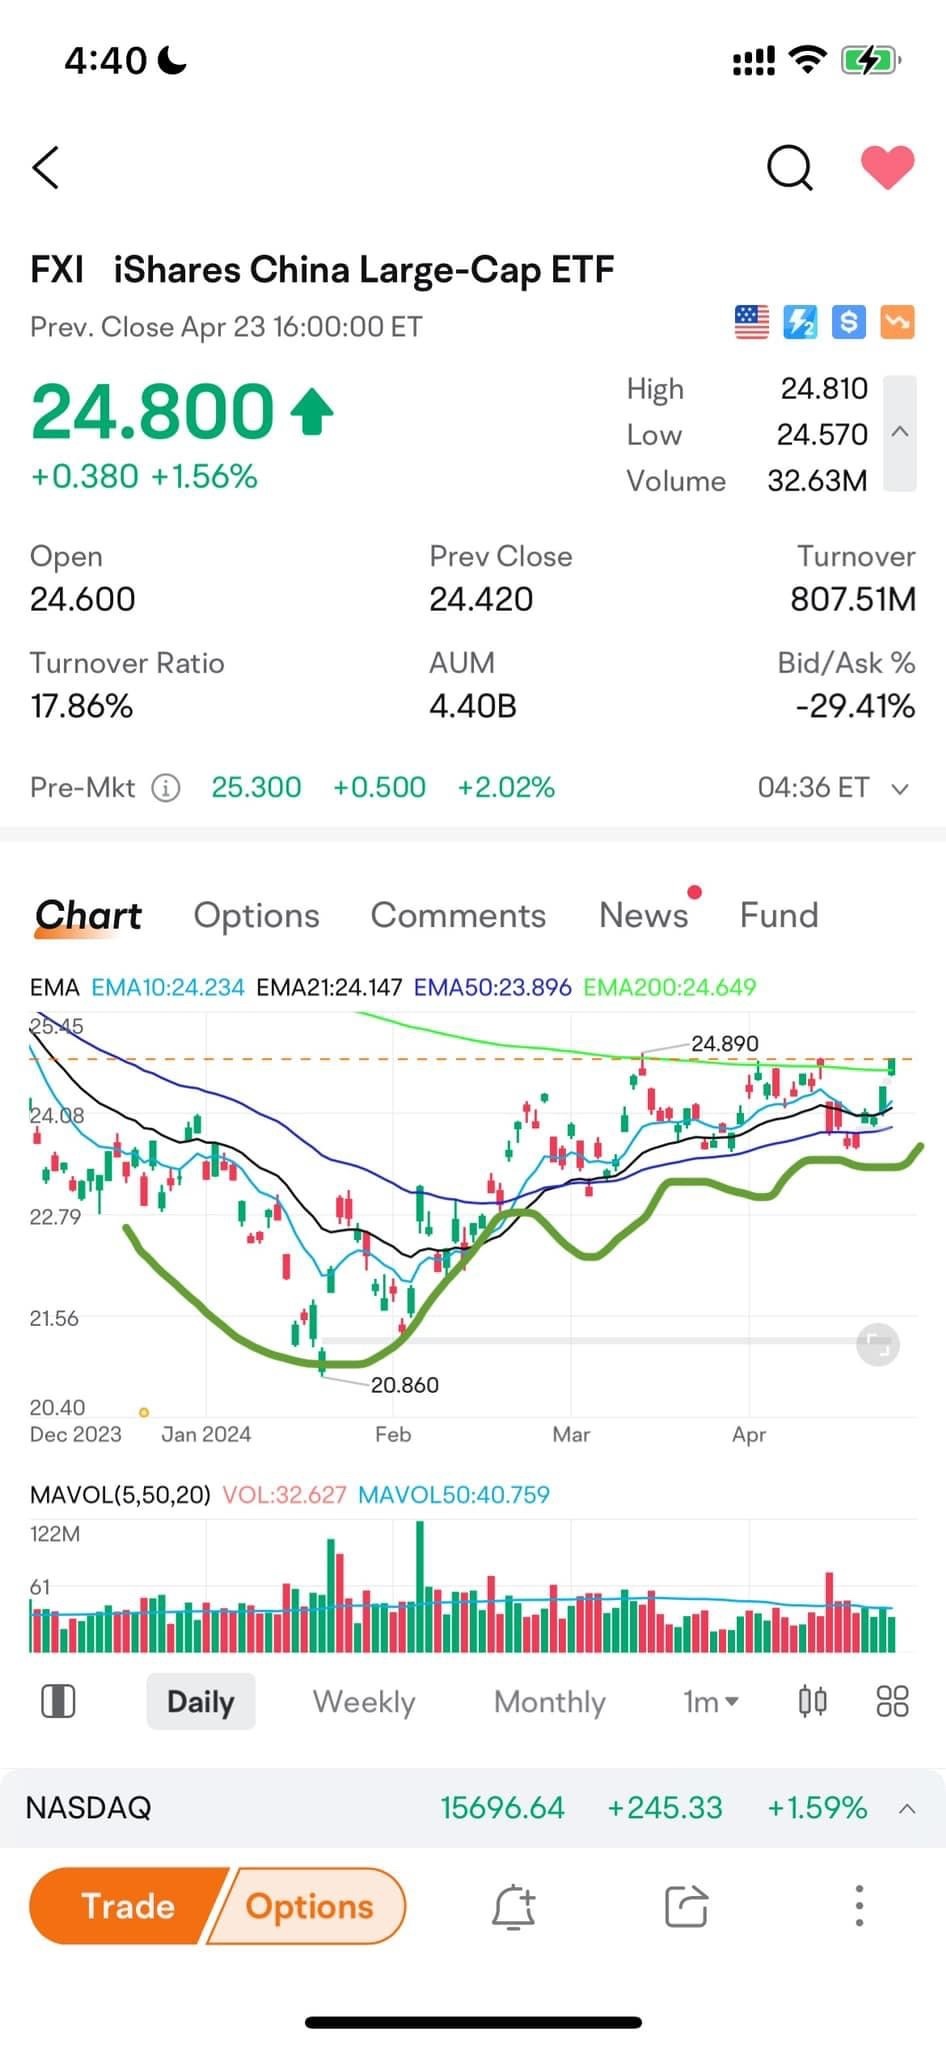The height and width of the screenshot is (2048, 946).
Task: Tap the back arrow icon
Action: (x=46, y=167)
